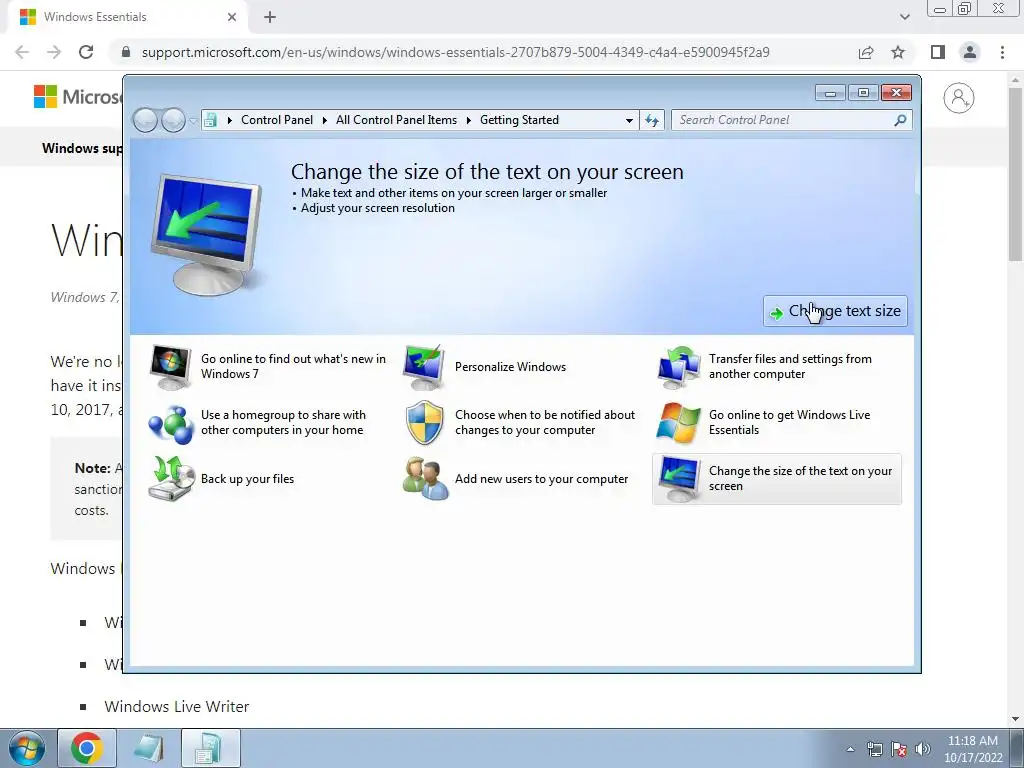Open Go online to find out what's new in Windows 7
This screenshot has width=1024, height=768.
268,366
